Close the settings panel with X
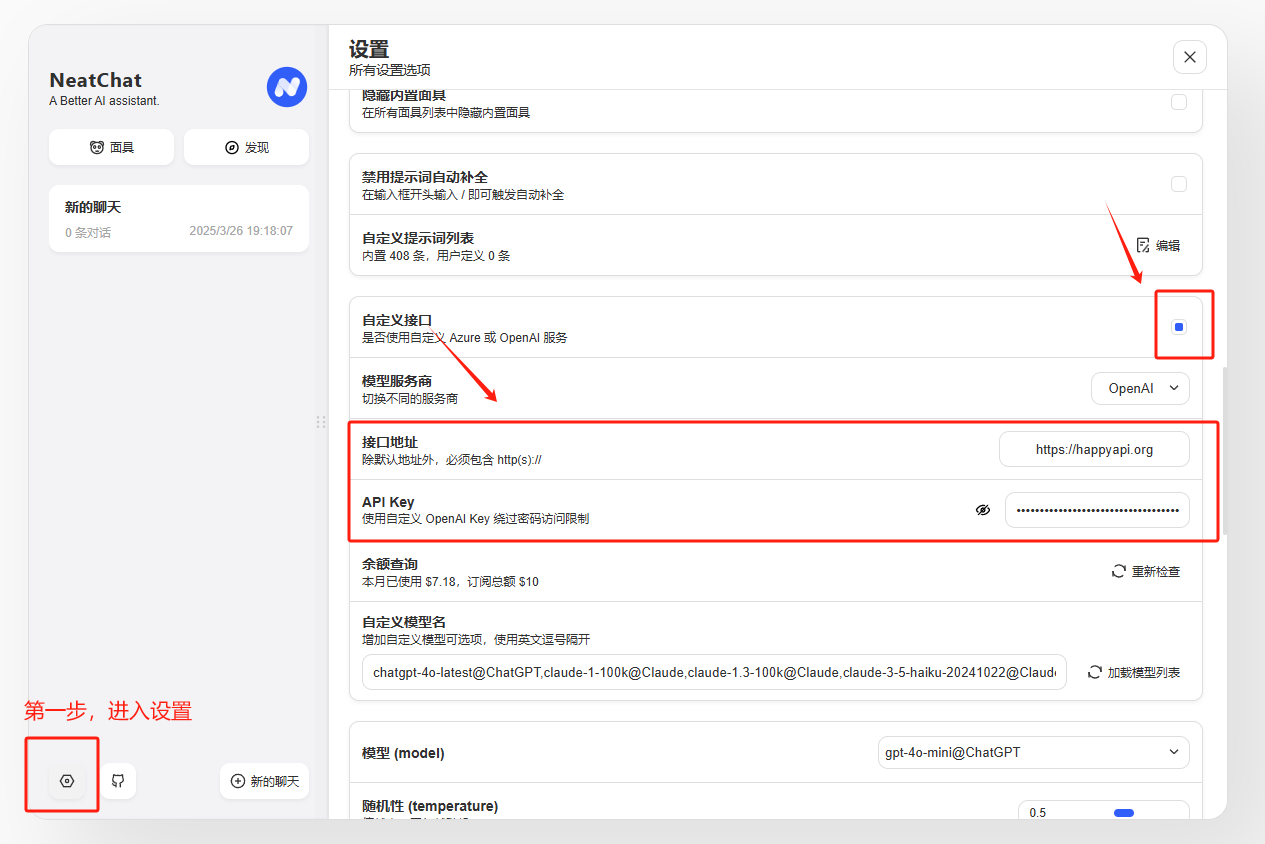Viewport: 1265px width, 844px height. point(1189,57)
